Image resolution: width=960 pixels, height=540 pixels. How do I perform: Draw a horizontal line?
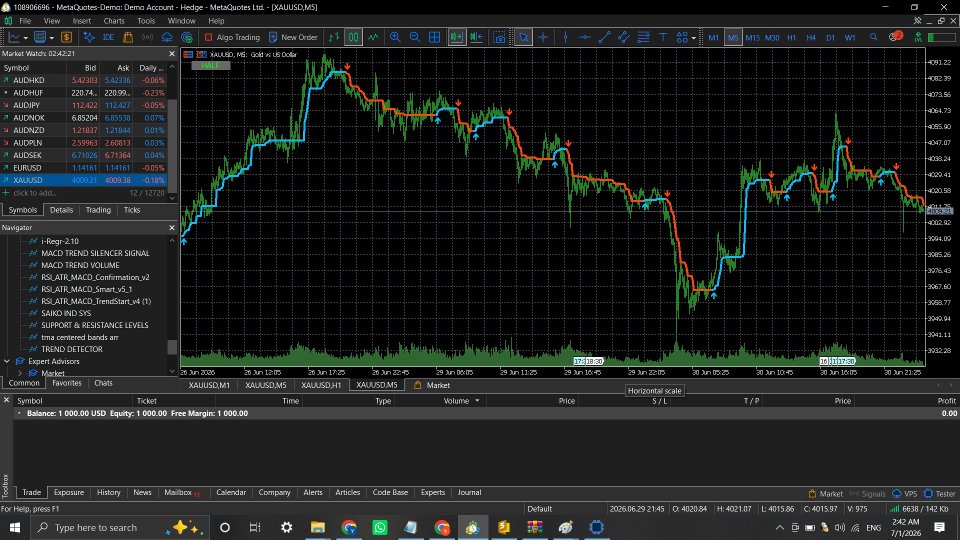point(585,37)
